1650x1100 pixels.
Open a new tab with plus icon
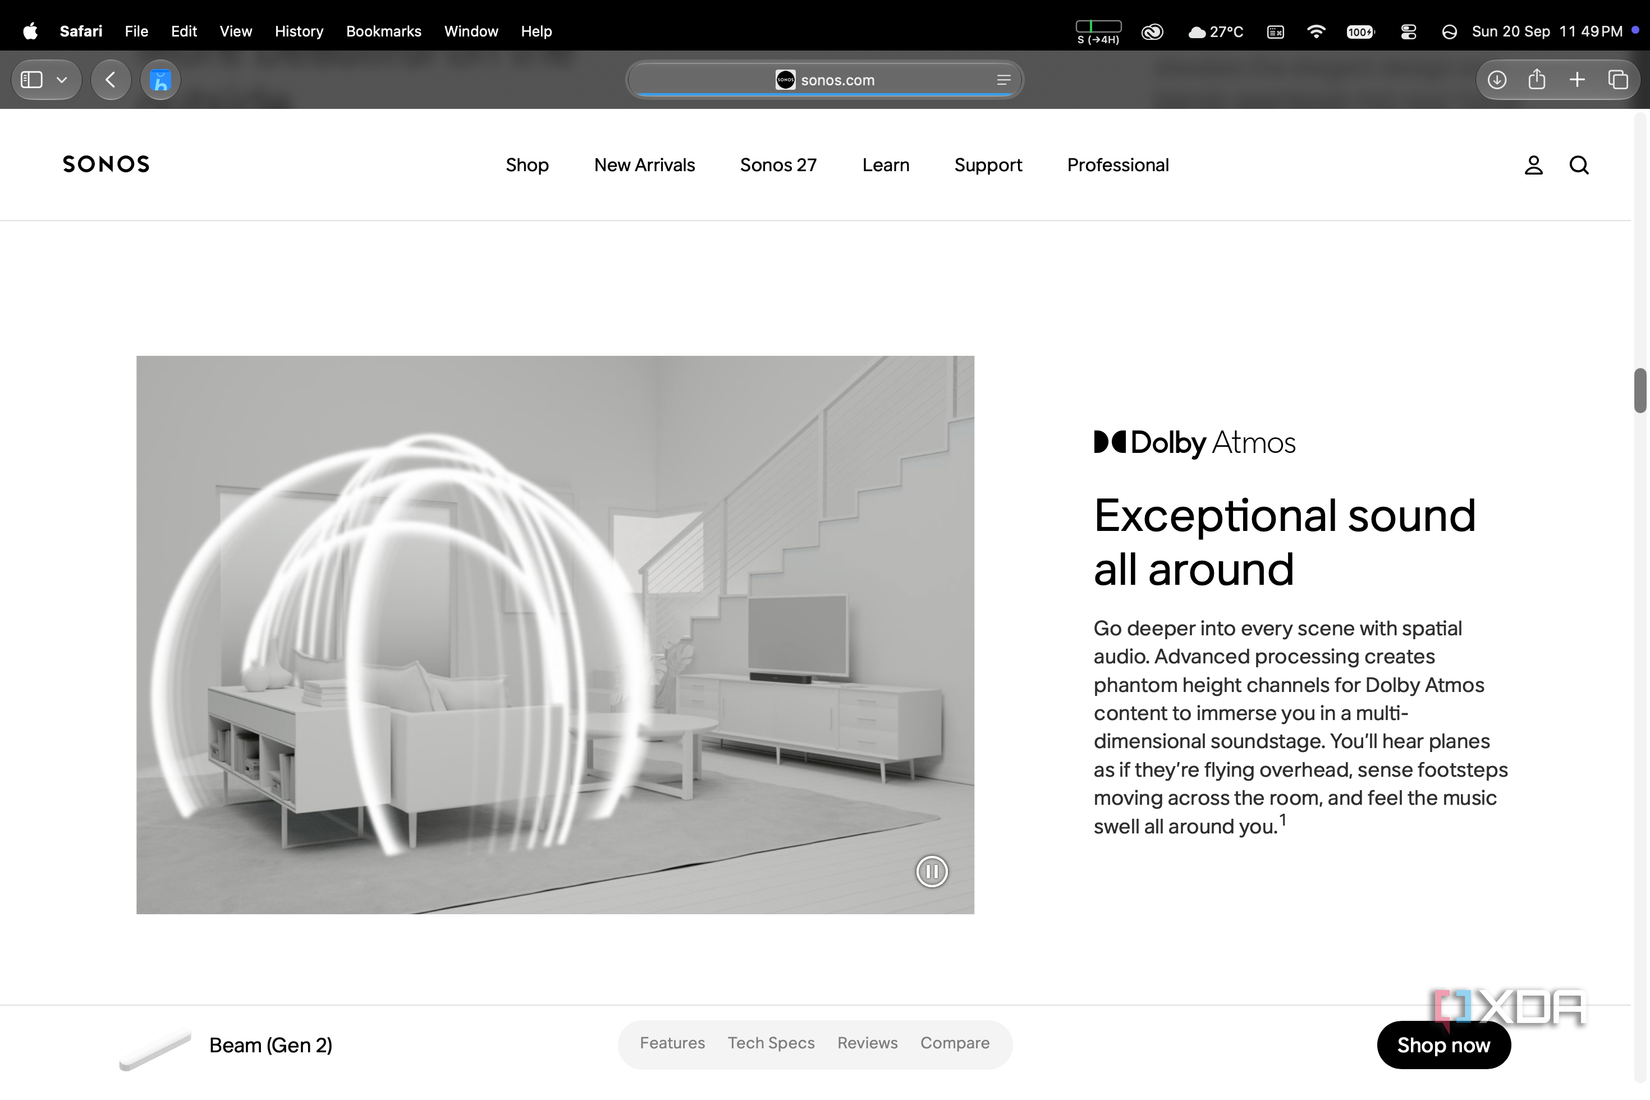pos(1577,80)
